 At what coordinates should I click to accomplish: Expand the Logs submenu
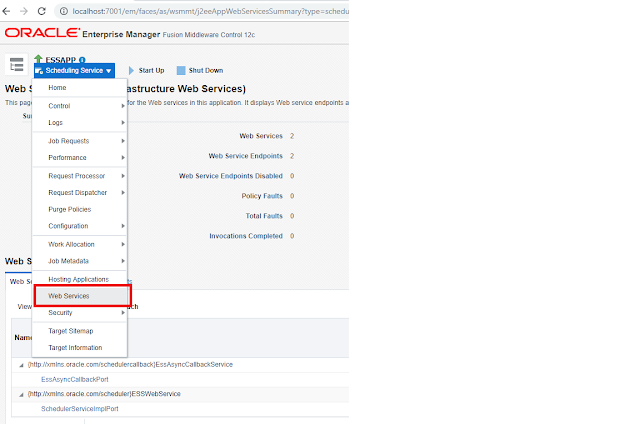click(x=80, y=122)
